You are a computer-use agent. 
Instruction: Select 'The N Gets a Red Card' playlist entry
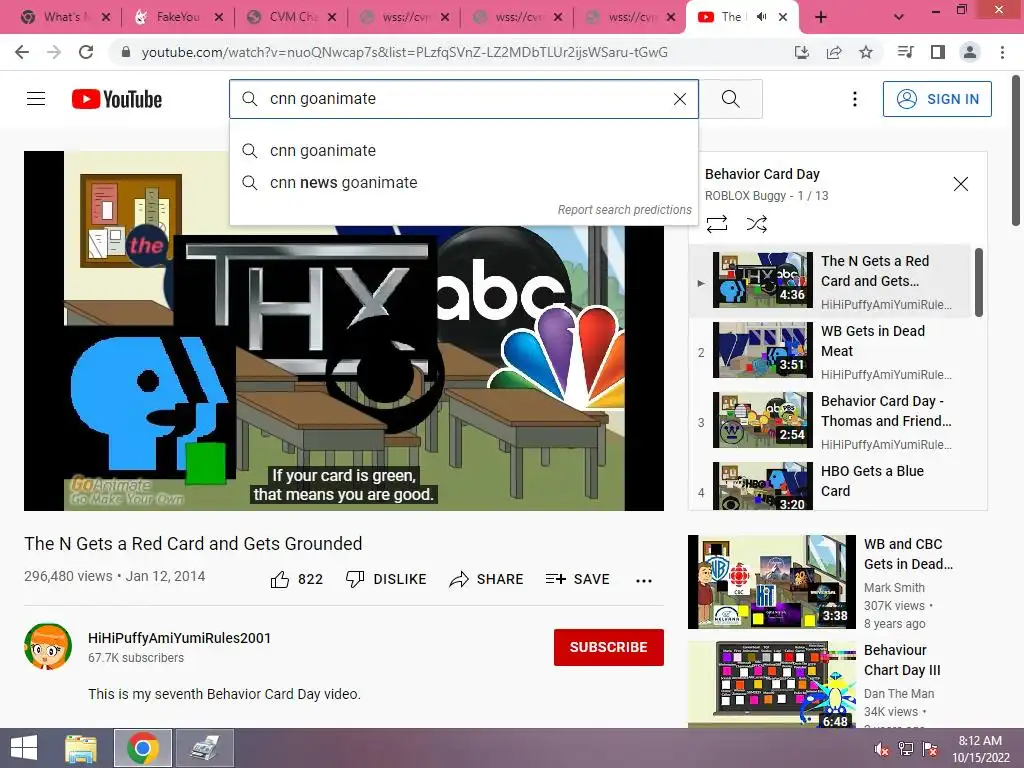830,281
